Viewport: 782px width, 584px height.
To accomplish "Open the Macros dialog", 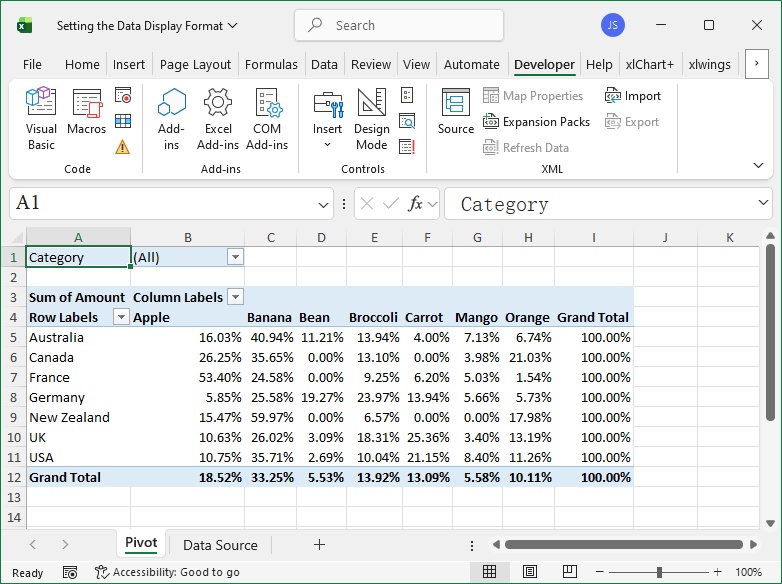I will click(x=87, y=111).
